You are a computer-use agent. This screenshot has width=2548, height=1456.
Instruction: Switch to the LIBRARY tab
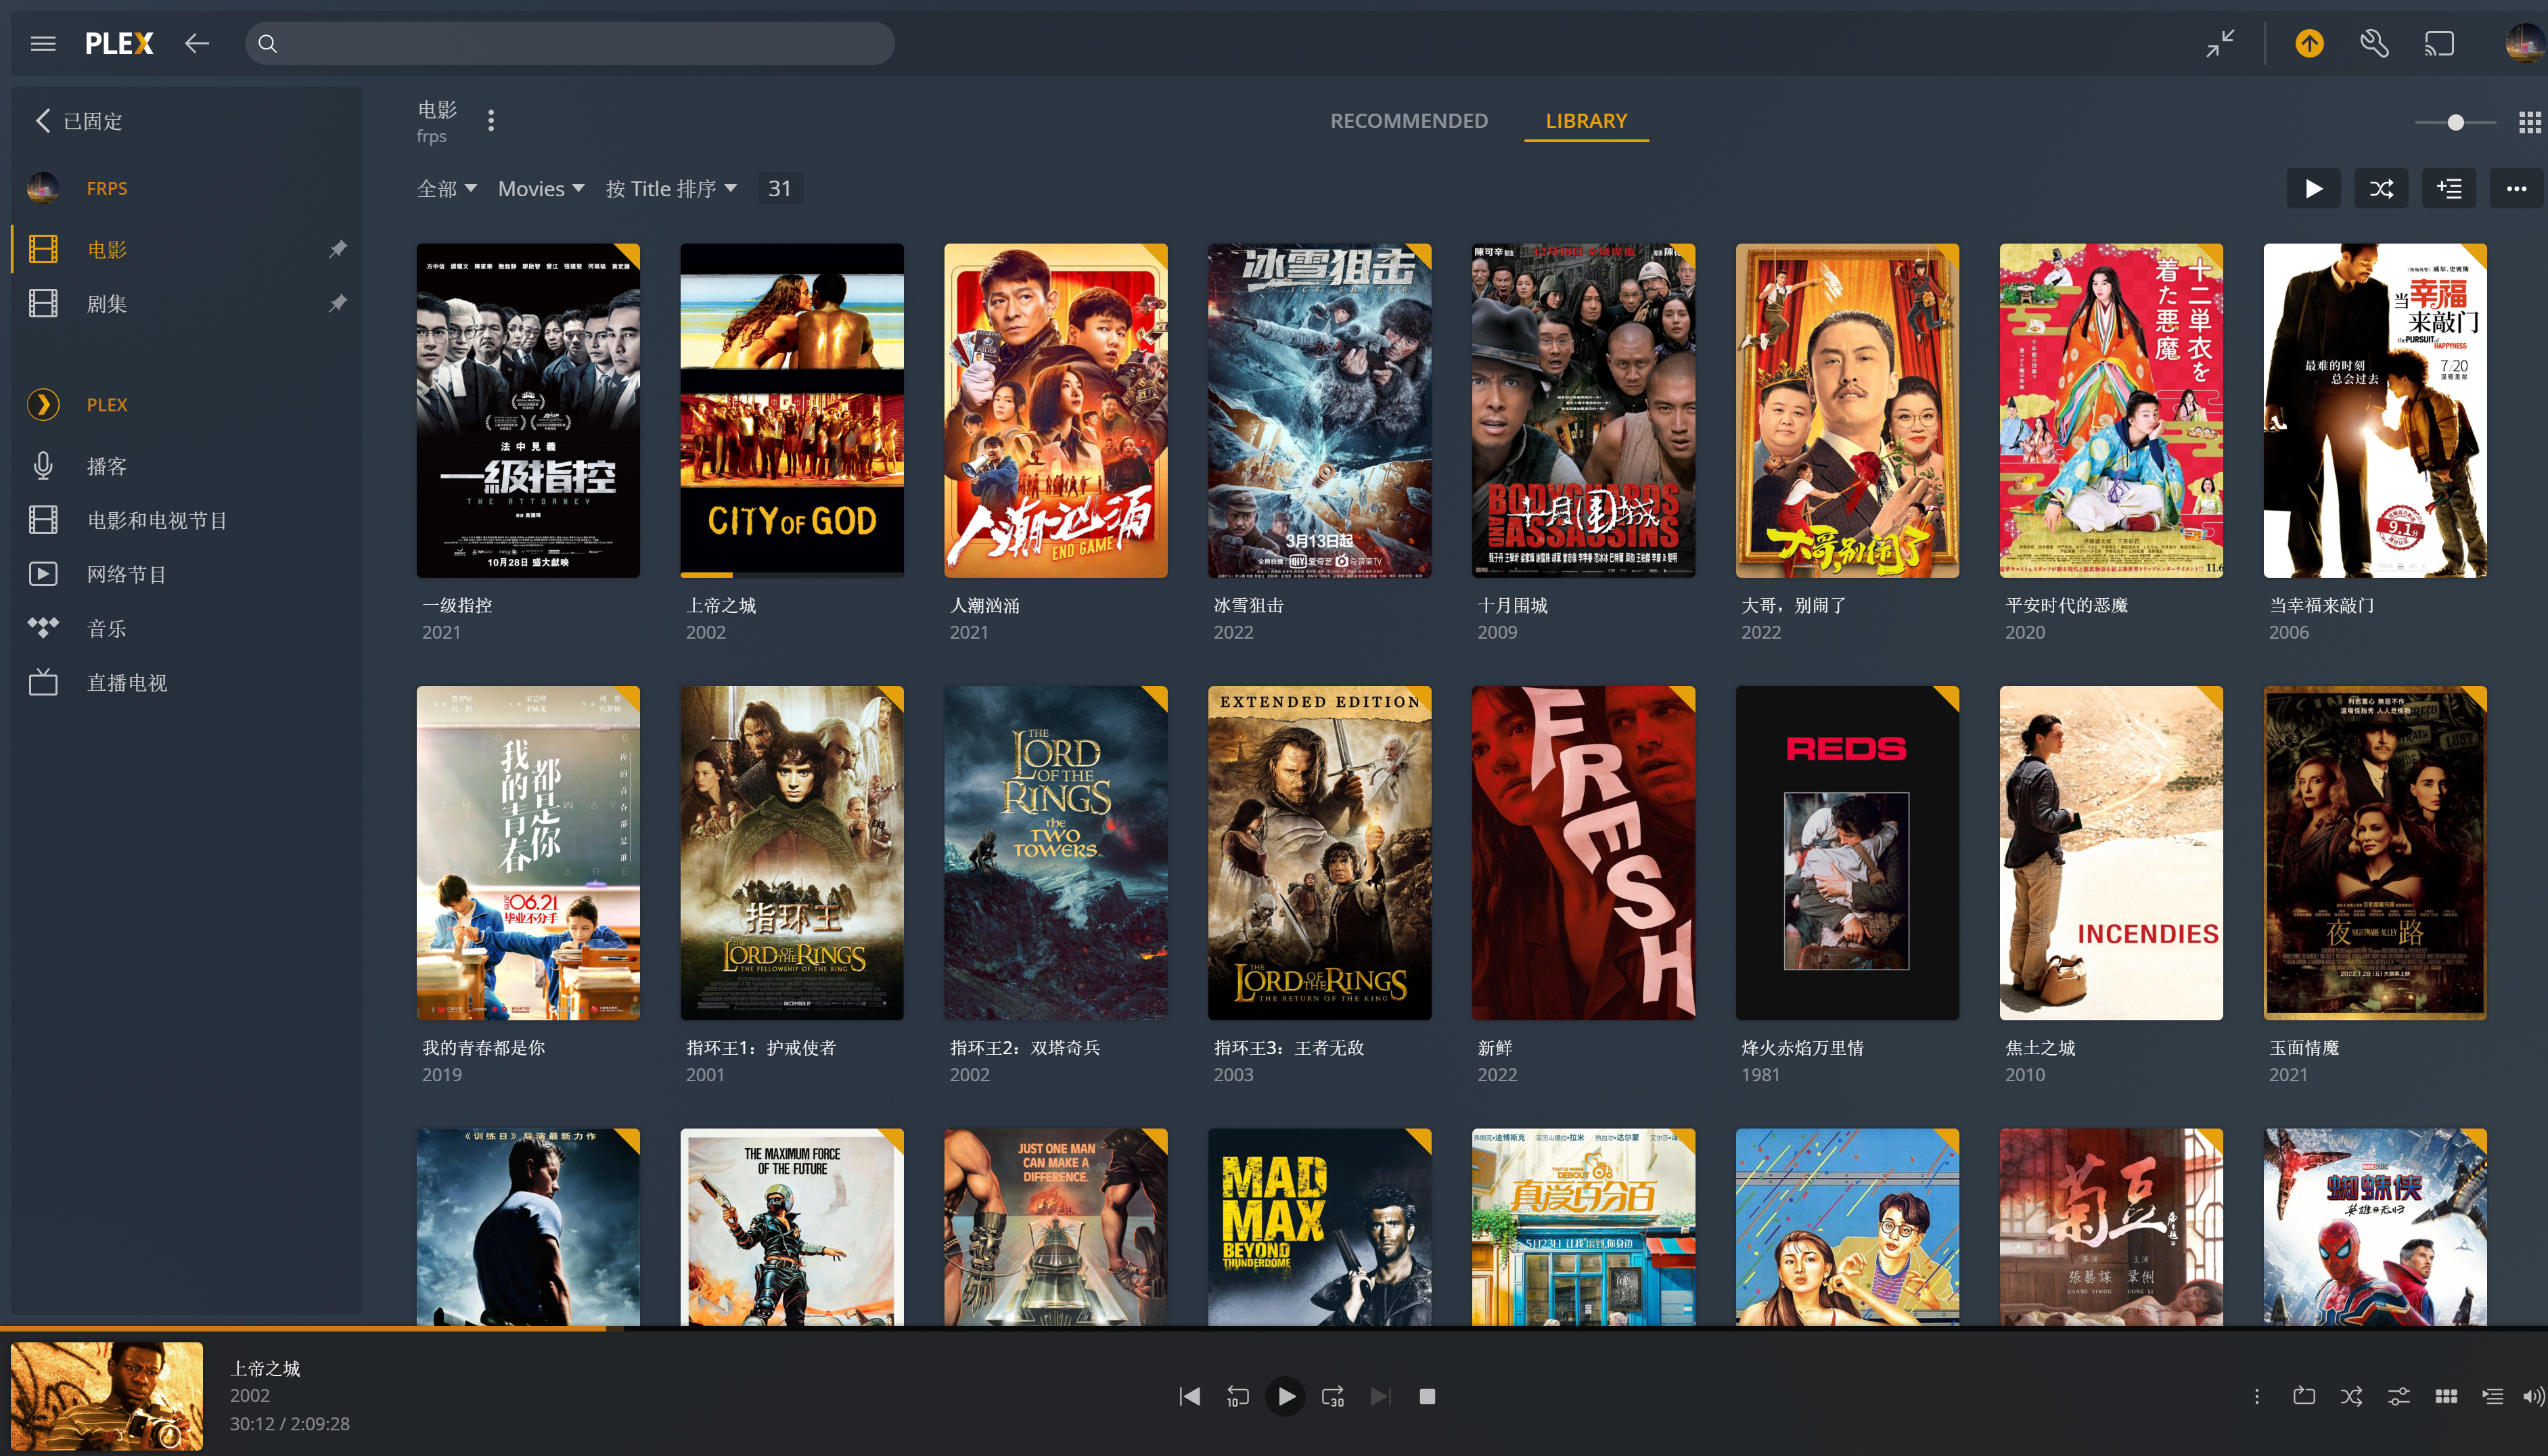(x=1586, y=121)
